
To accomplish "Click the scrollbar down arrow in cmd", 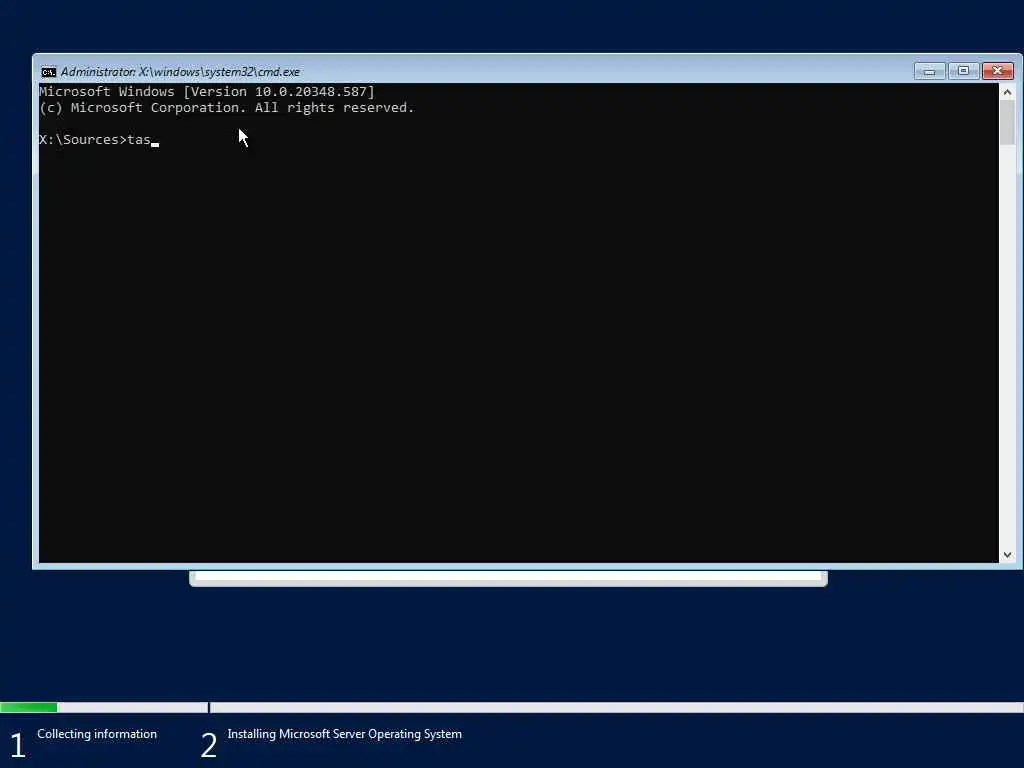I will click(1007, 554).
